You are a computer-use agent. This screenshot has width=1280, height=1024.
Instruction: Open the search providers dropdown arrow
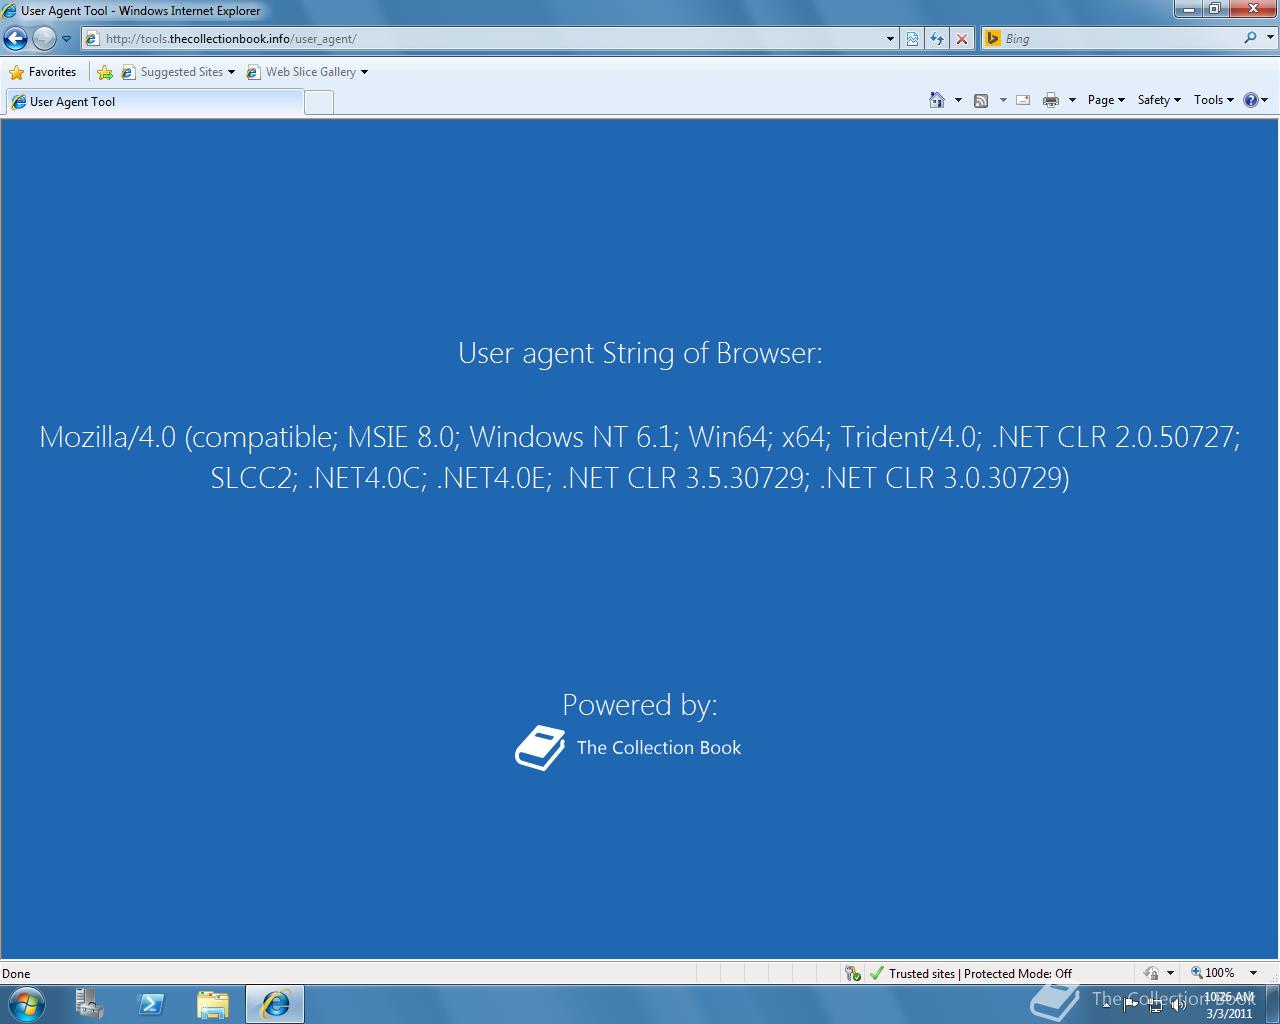(1270, 39)
